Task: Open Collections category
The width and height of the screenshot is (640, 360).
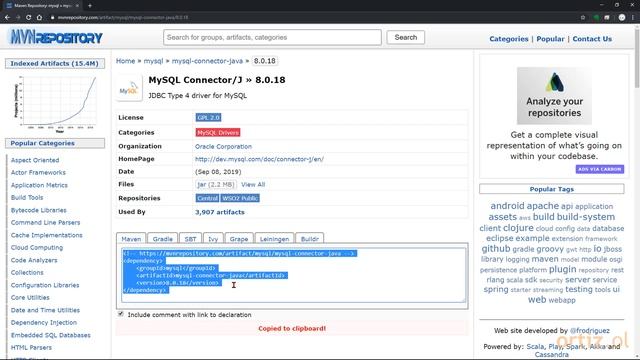Action: click(x=27, y=273)
